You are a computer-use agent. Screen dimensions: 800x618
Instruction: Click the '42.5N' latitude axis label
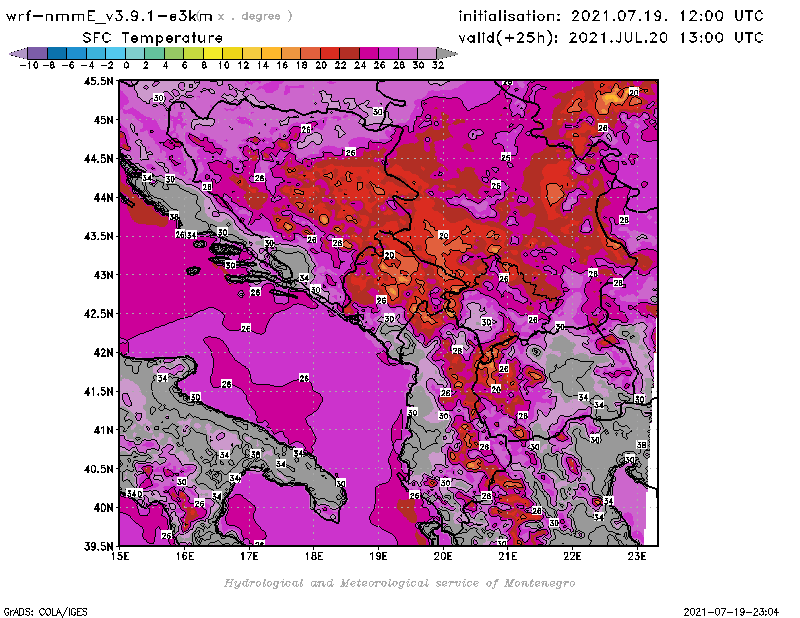(98, 314)
